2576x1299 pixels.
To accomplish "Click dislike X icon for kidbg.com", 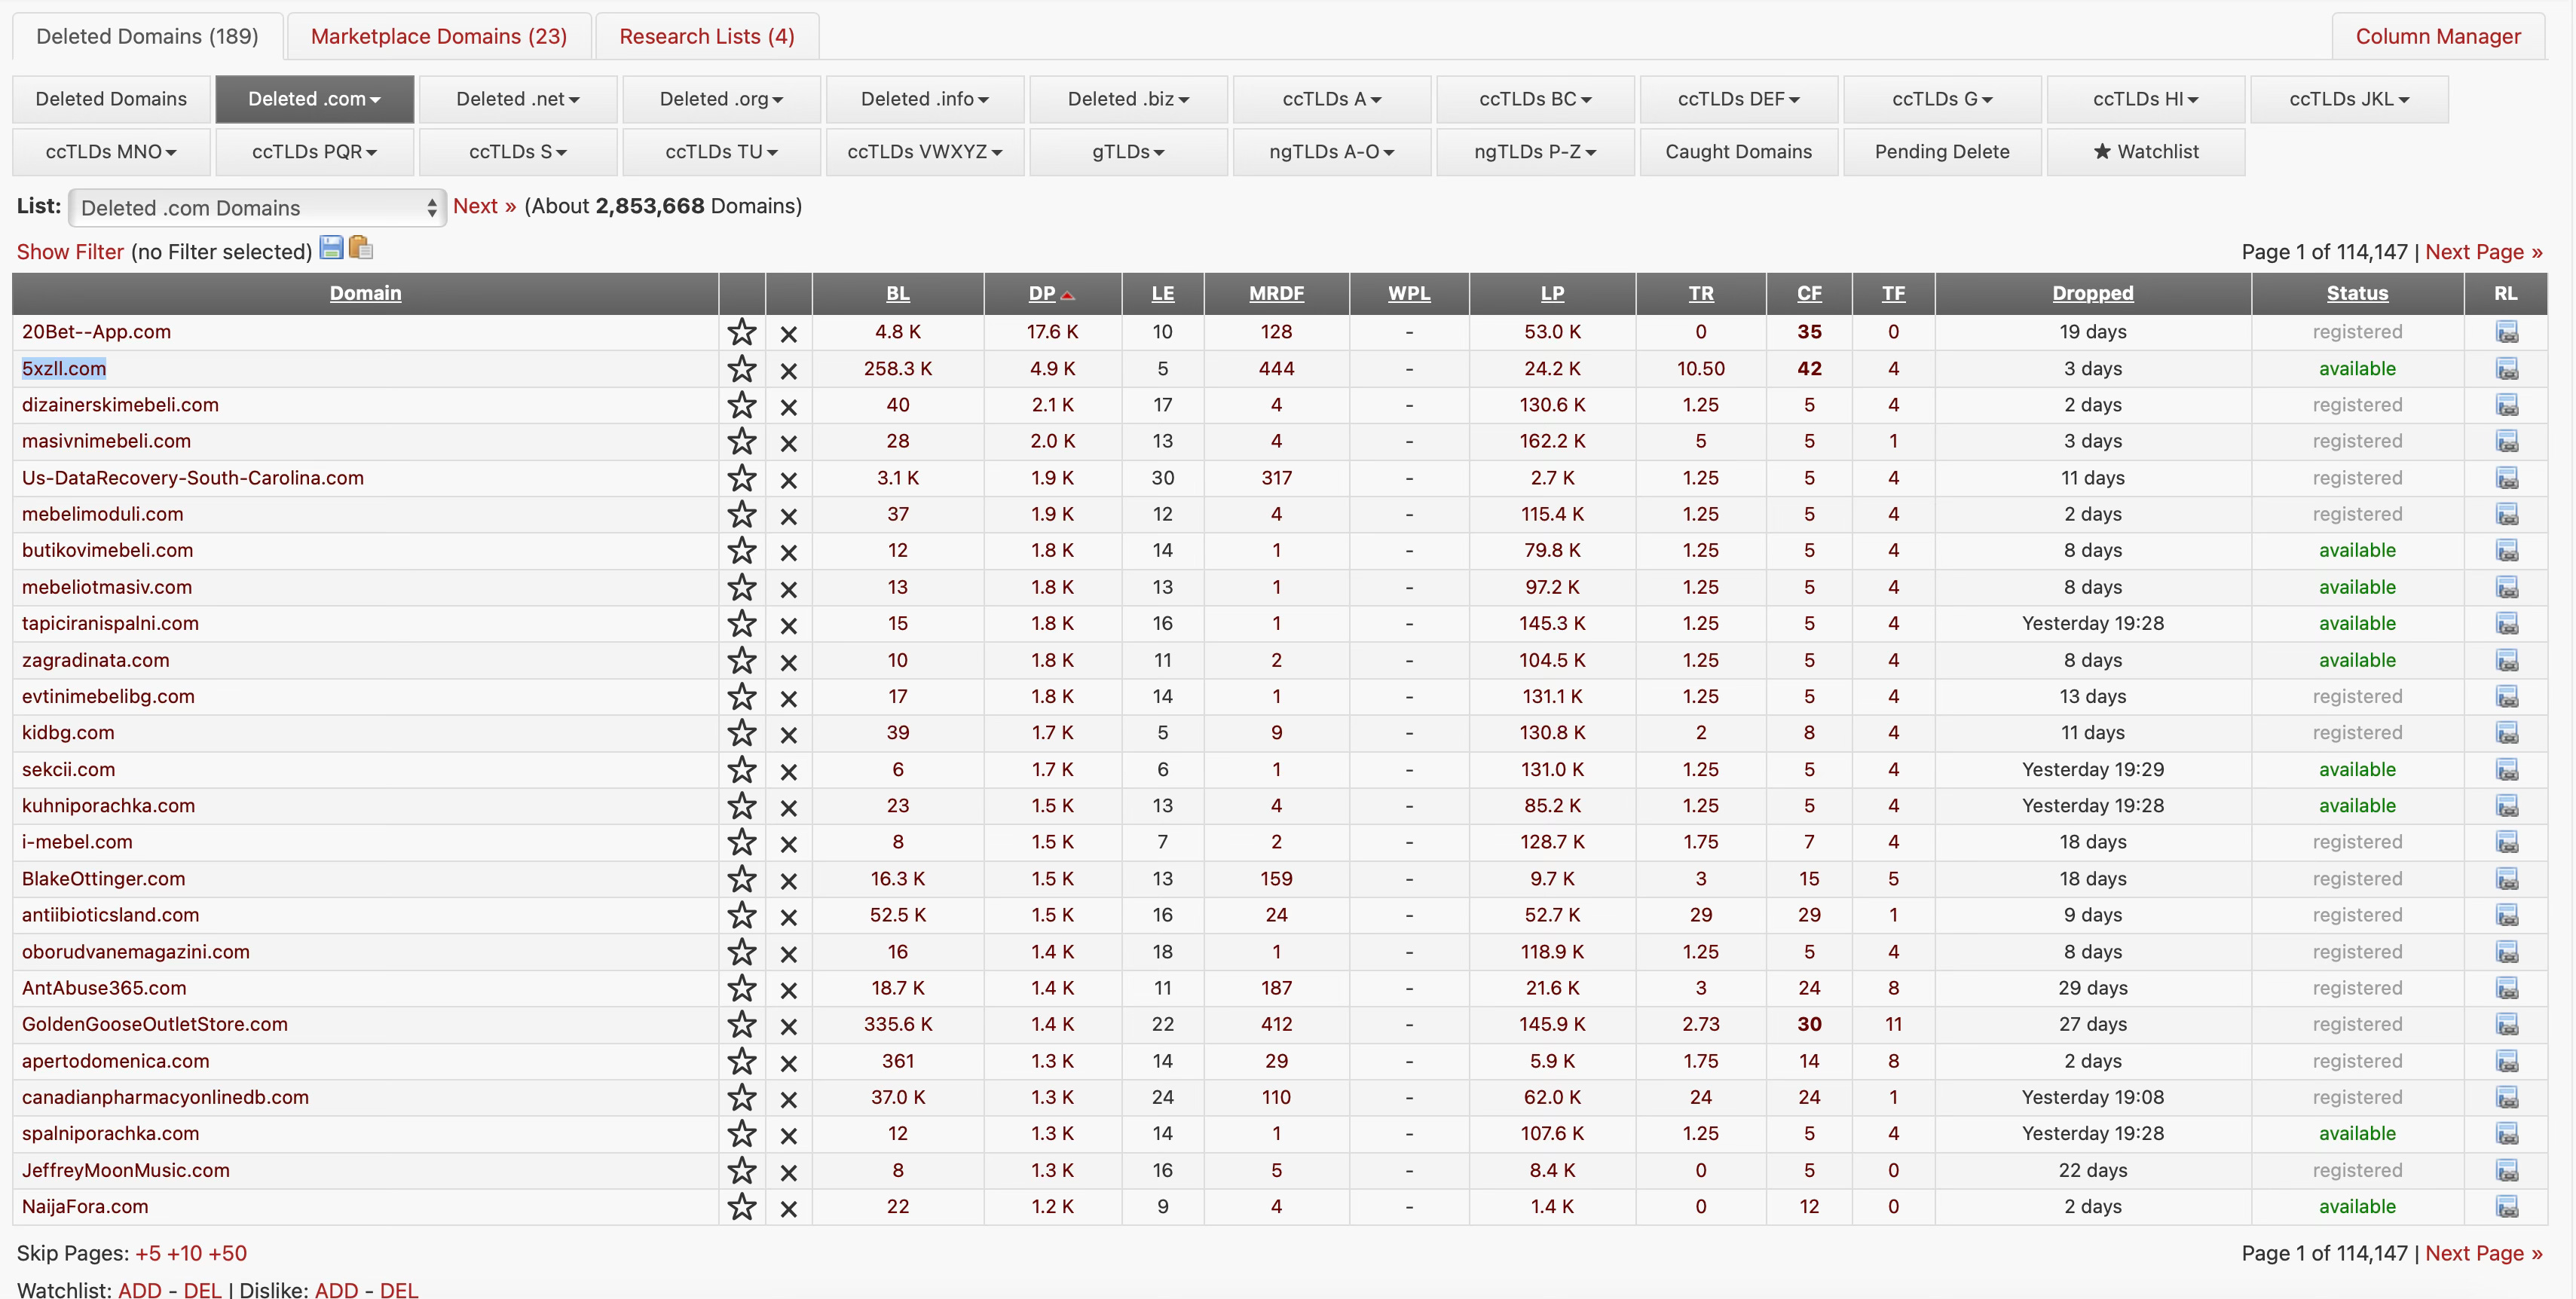I will pyautogui.click(x=788, y=734).
